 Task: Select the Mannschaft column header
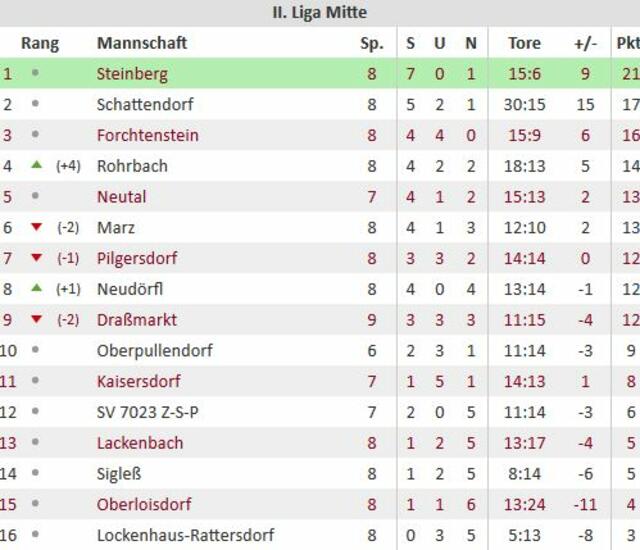[142, 43]
